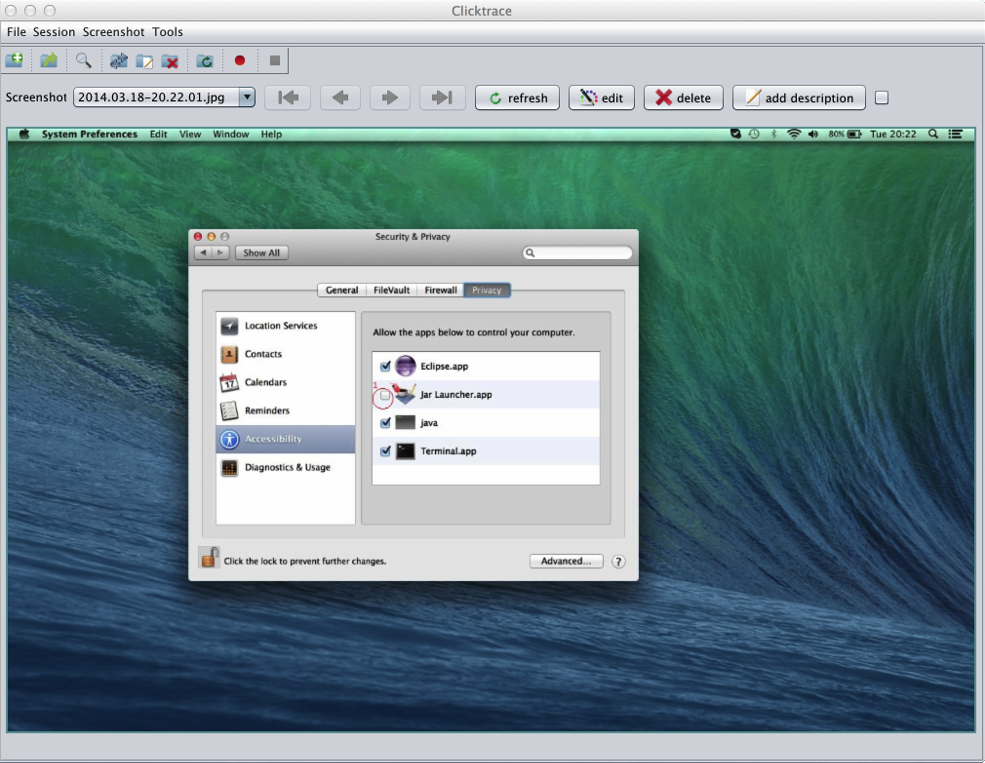Viewport: 985px width, 763px height.
Task: Click the Apple menu icon
Action: pos(24,134)
